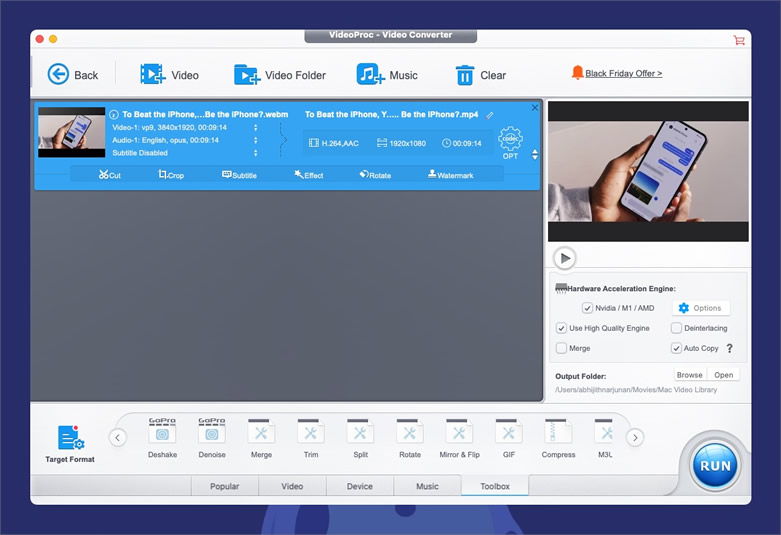
Task: Toggle Use High Quality Engine
Action: pos(561,328)
